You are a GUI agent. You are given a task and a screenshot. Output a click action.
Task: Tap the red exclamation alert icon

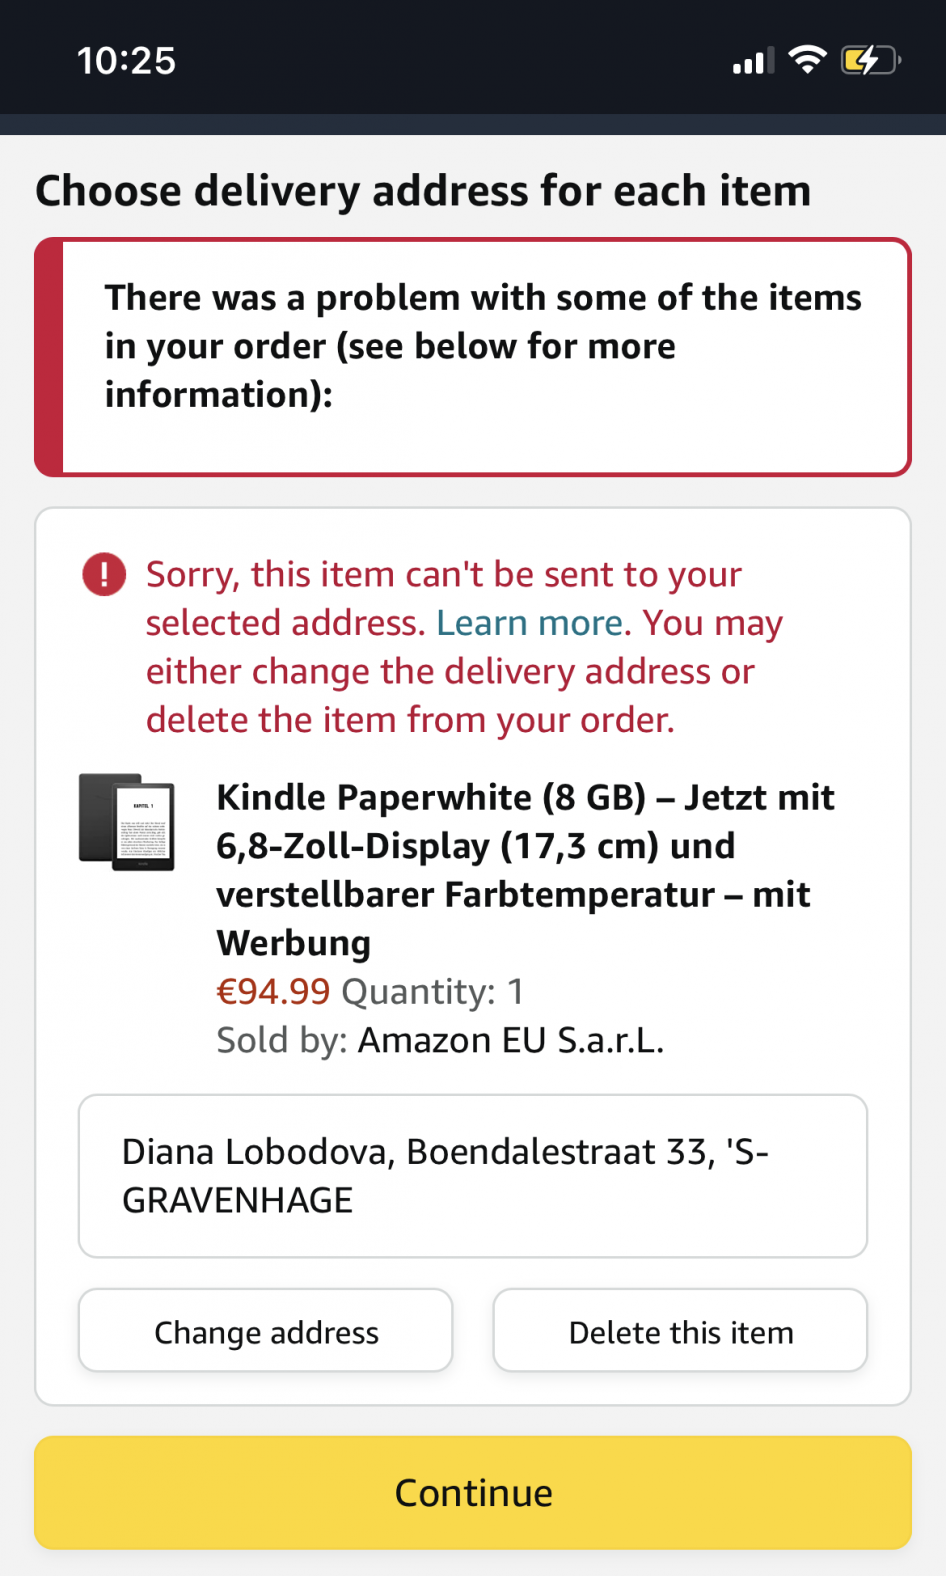(104, 575)
